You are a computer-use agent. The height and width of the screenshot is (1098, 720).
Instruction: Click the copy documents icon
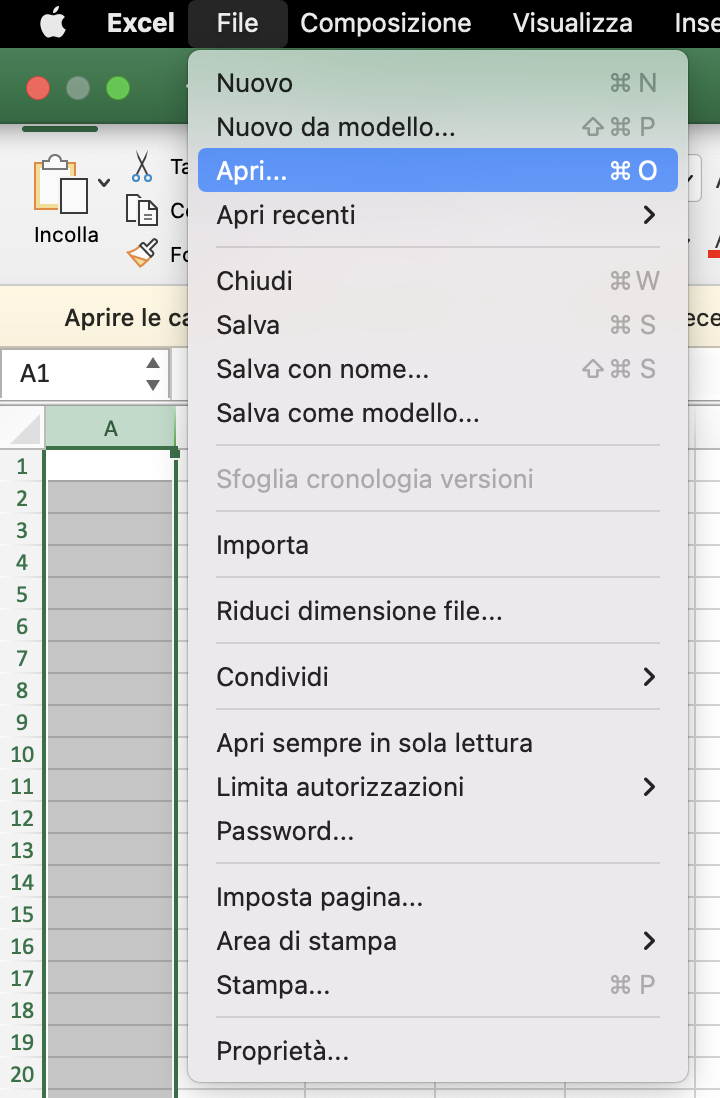[141, 210]
